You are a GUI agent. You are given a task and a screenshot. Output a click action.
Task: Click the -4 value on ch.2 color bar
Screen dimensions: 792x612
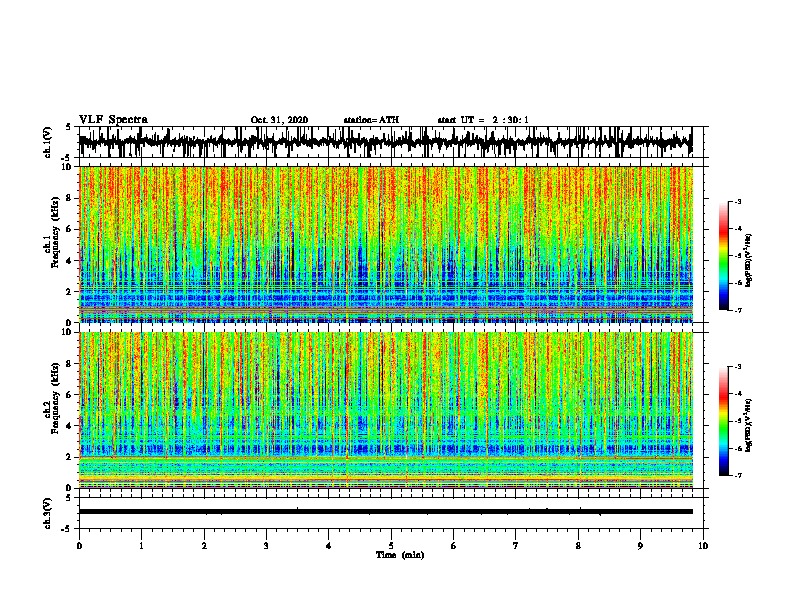pos(738,394)
